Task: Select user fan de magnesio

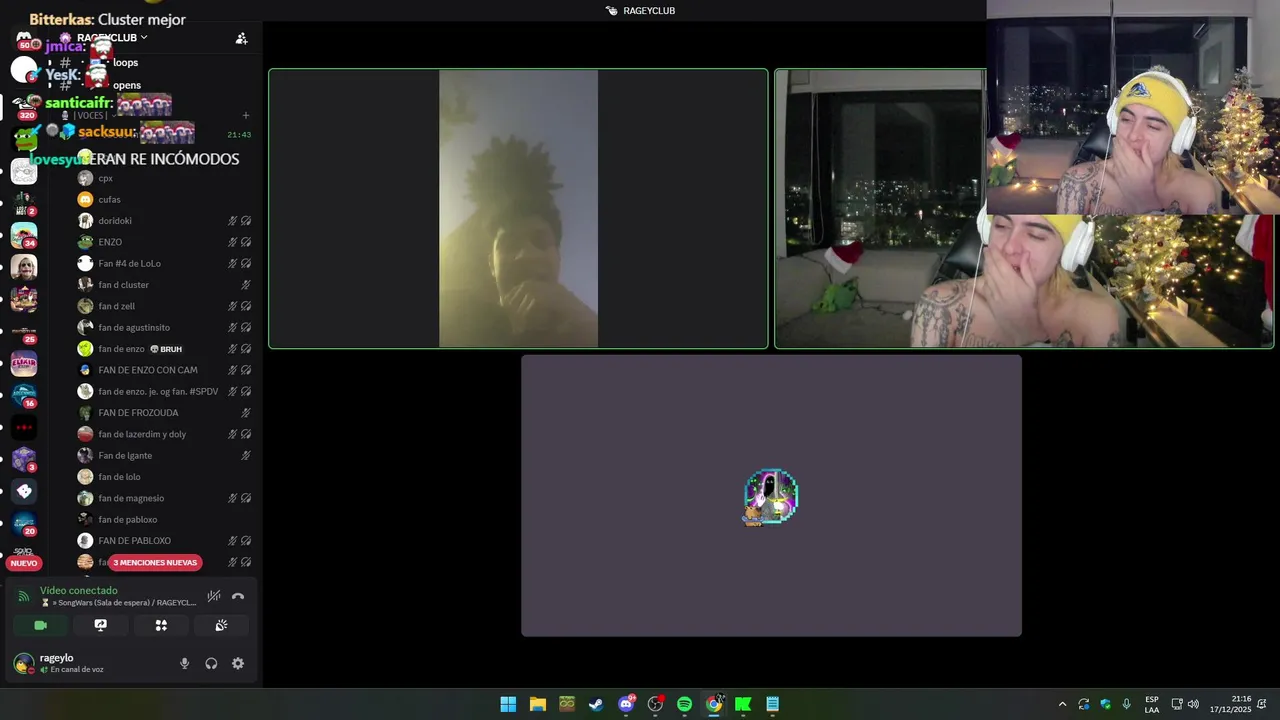Action: 164,498
